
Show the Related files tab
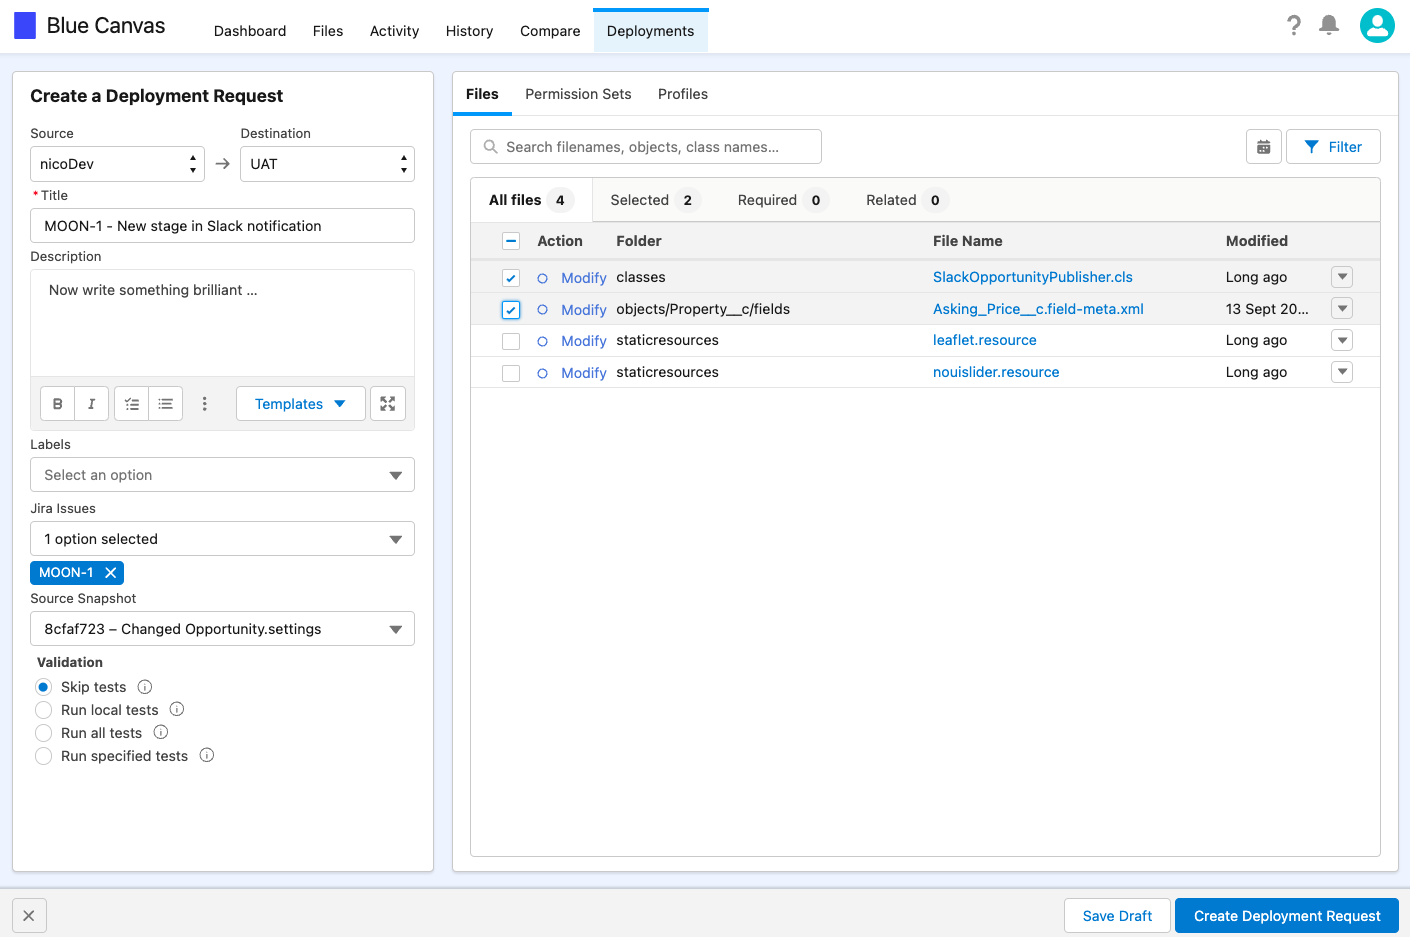pyautogui.click(x=907, y=200)
